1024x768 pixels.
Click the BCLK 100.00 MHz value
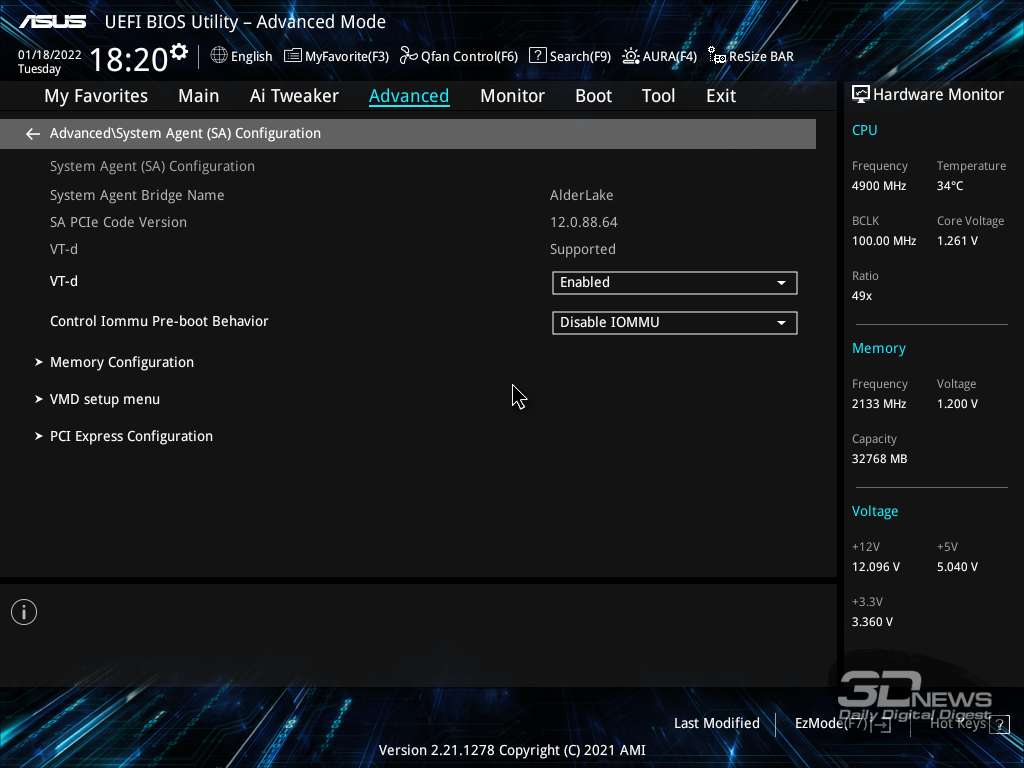884,241
